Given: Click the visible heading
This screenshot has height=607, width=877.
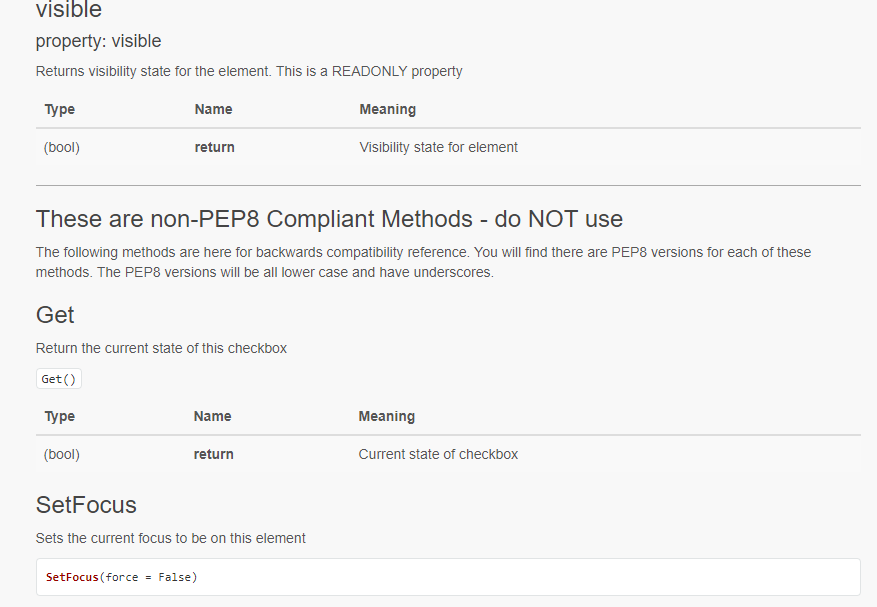Looking at the screenshot, I should pyautogui.click(x=65, y=11).
